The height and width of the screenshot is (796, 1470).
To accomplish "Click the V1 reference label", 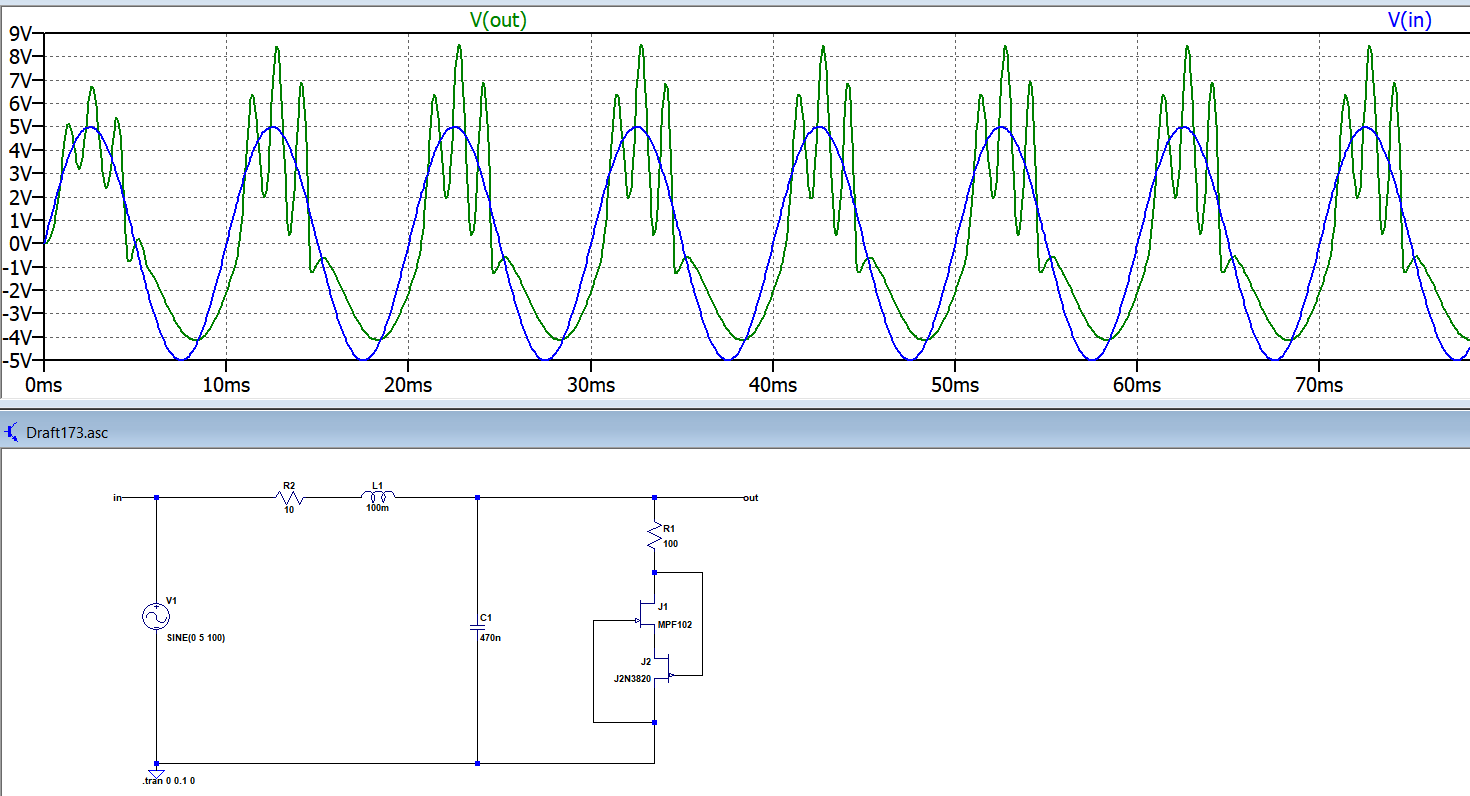I will click(x=171, y=600).
